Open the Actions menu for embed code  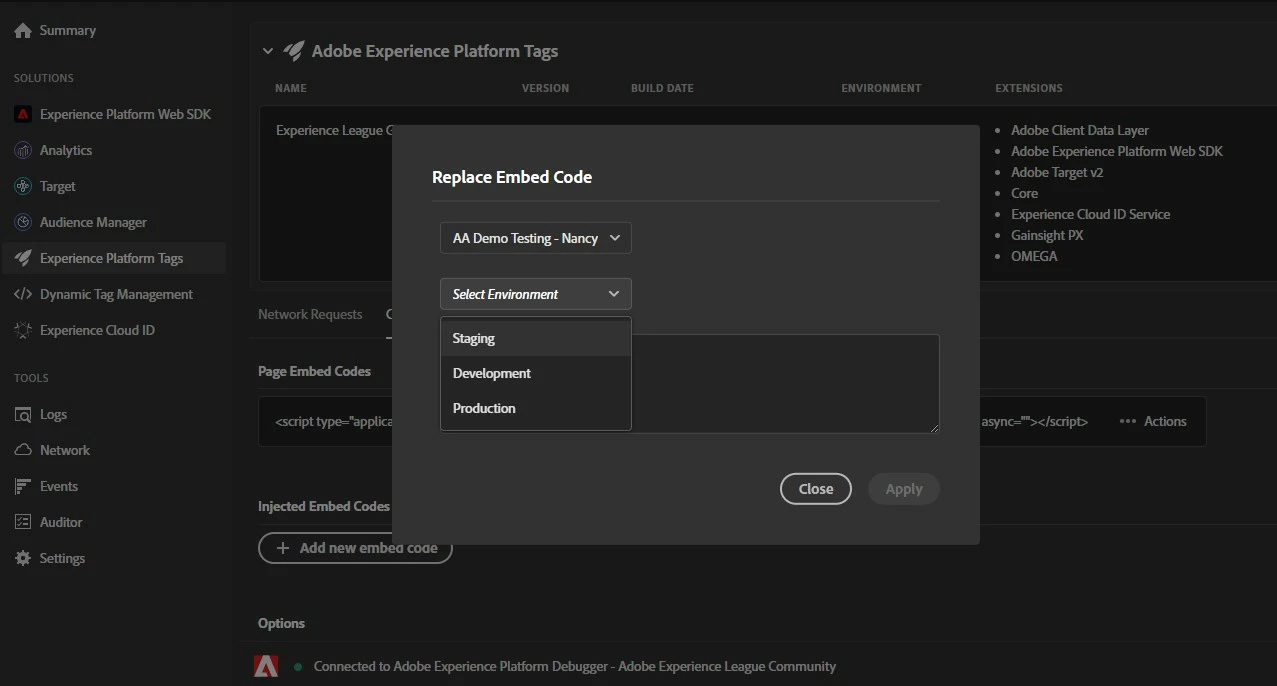(x=1153, y=421)
